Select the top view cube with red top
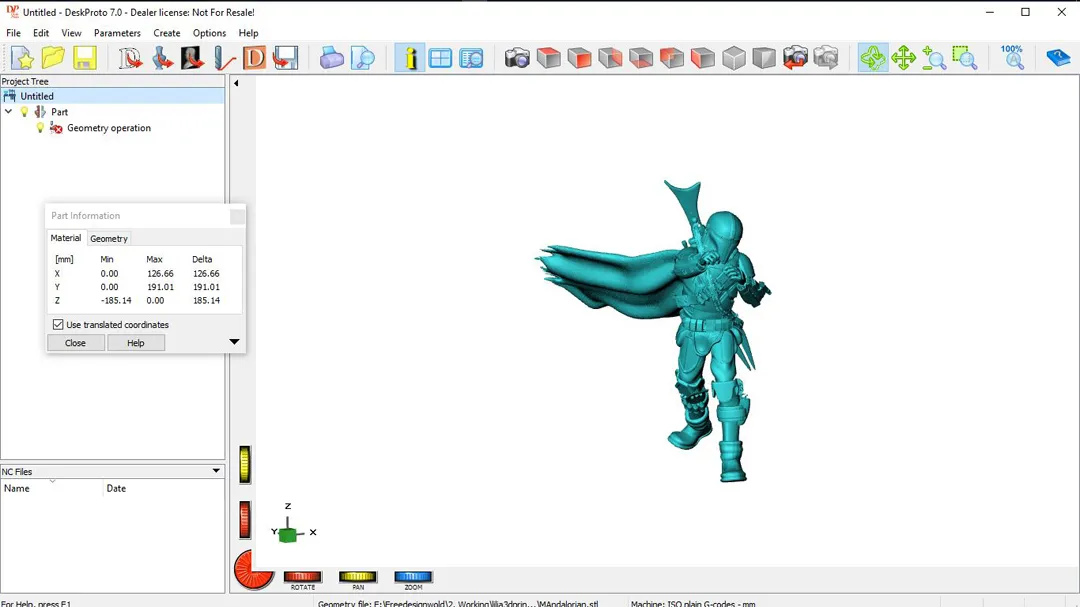1080x607 pixels. click(548, 59)
